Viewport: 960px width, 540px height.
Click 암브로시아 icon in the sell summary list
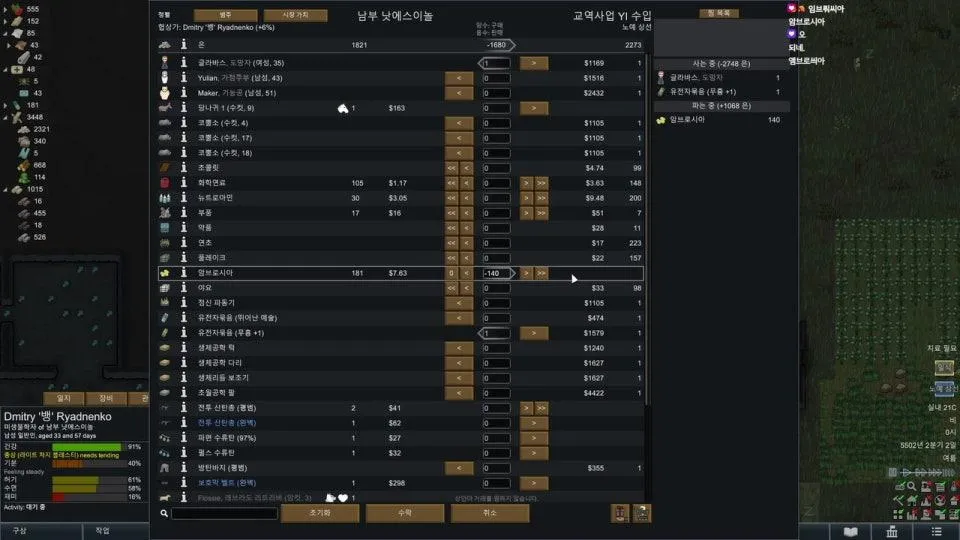pos(661,120)
